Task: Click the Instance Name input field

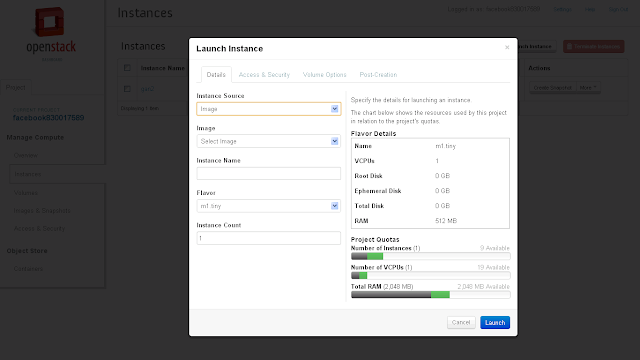Action: pos(269,173)
